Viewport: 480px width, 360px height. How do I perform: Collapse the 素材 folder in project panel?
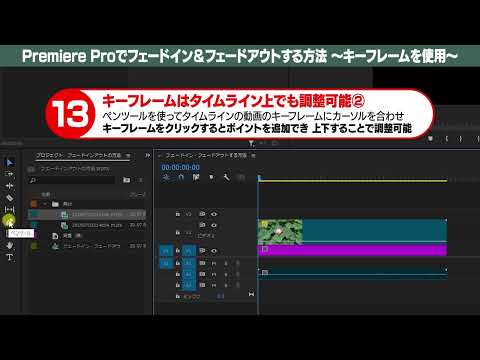[45, 204]
